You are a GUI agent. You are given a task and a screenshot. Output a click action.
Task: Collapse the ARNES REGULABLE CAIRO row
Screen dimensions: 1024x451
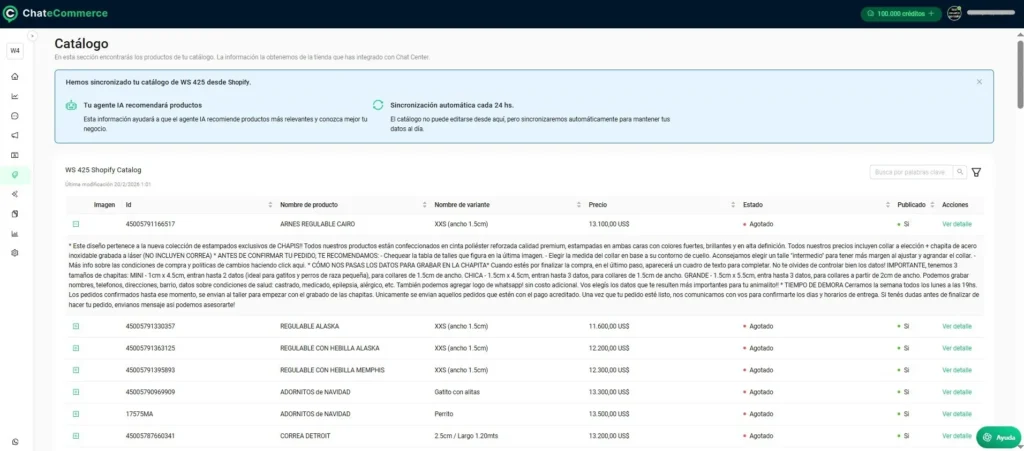76,224
